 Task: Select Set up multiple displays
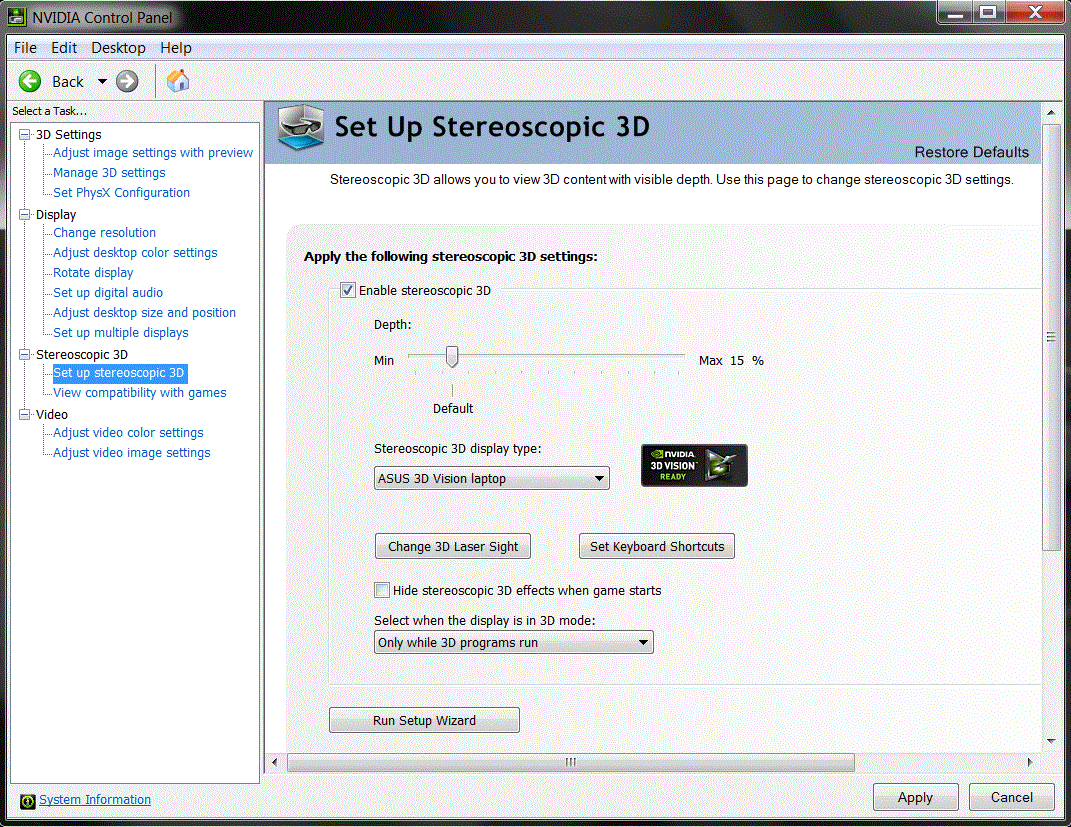click(121, 333)
